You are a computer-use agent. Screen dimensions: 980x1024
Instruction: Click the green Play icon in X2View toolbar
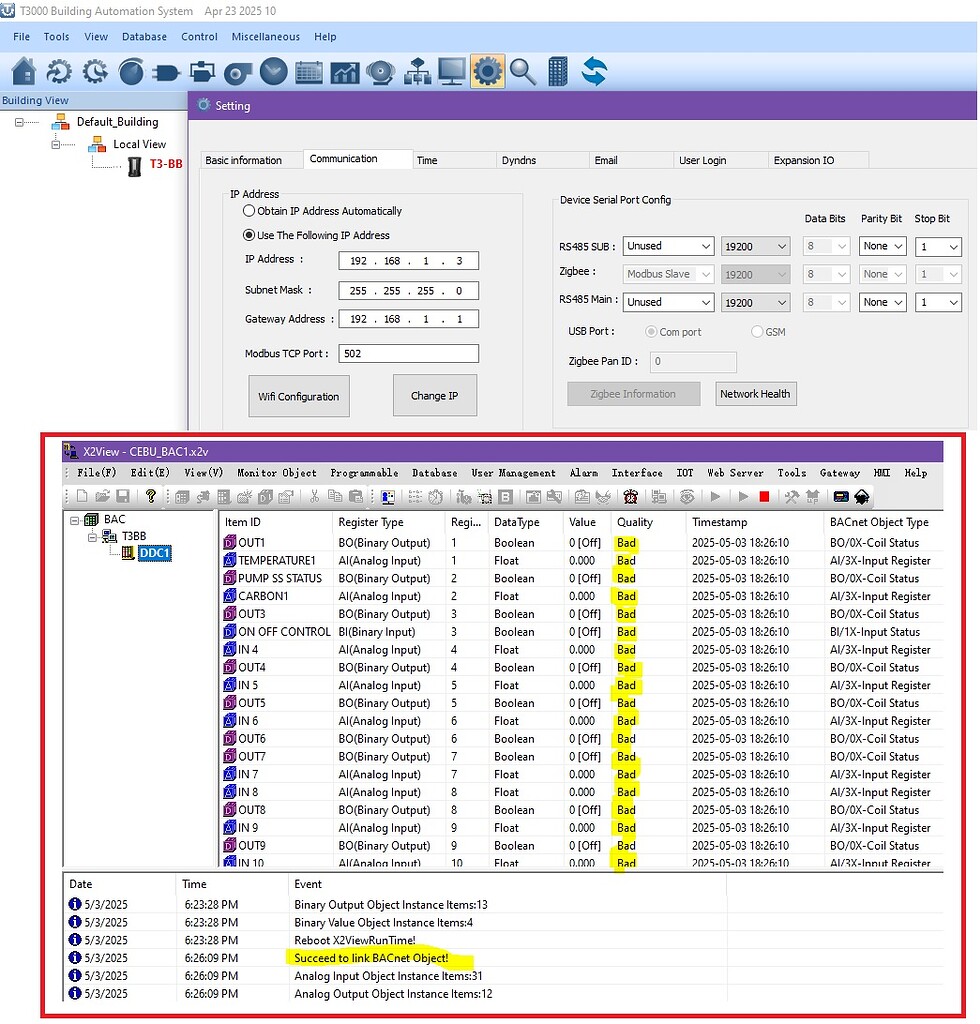[x=716, y=495]
